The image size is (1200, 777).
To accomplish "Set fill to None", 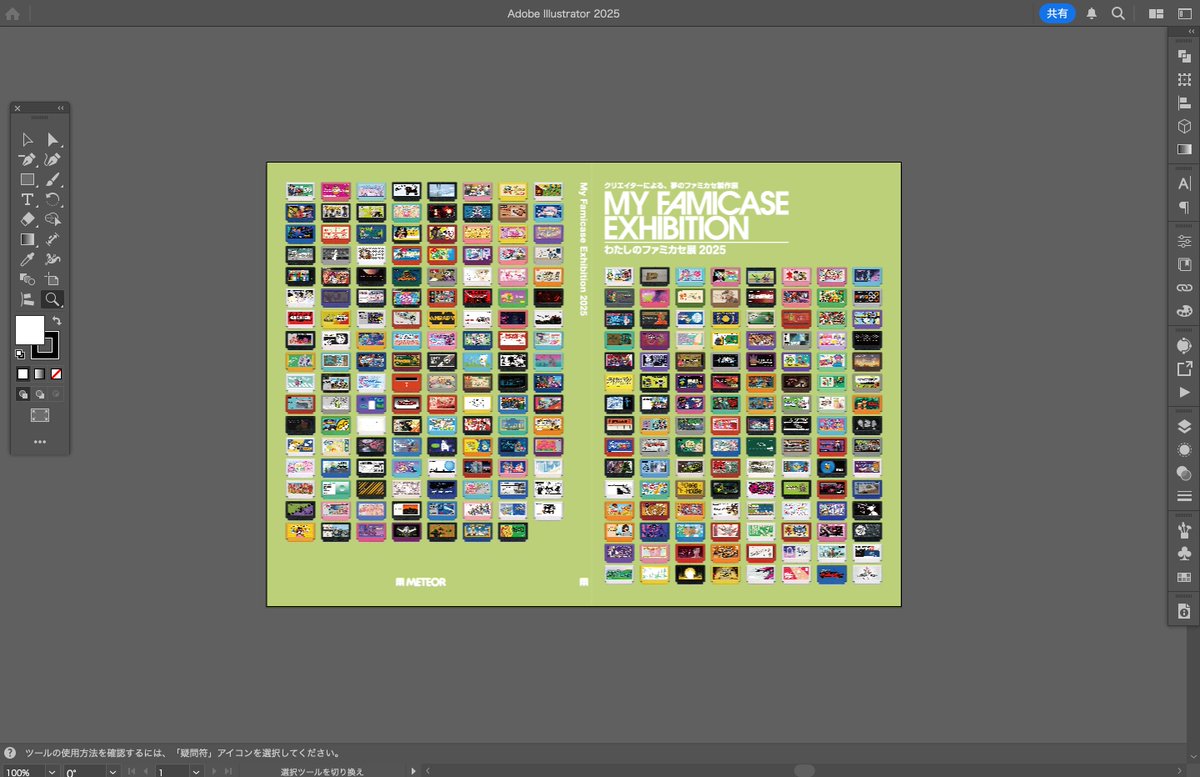I will pyautogui.click(x=56, y=374).
